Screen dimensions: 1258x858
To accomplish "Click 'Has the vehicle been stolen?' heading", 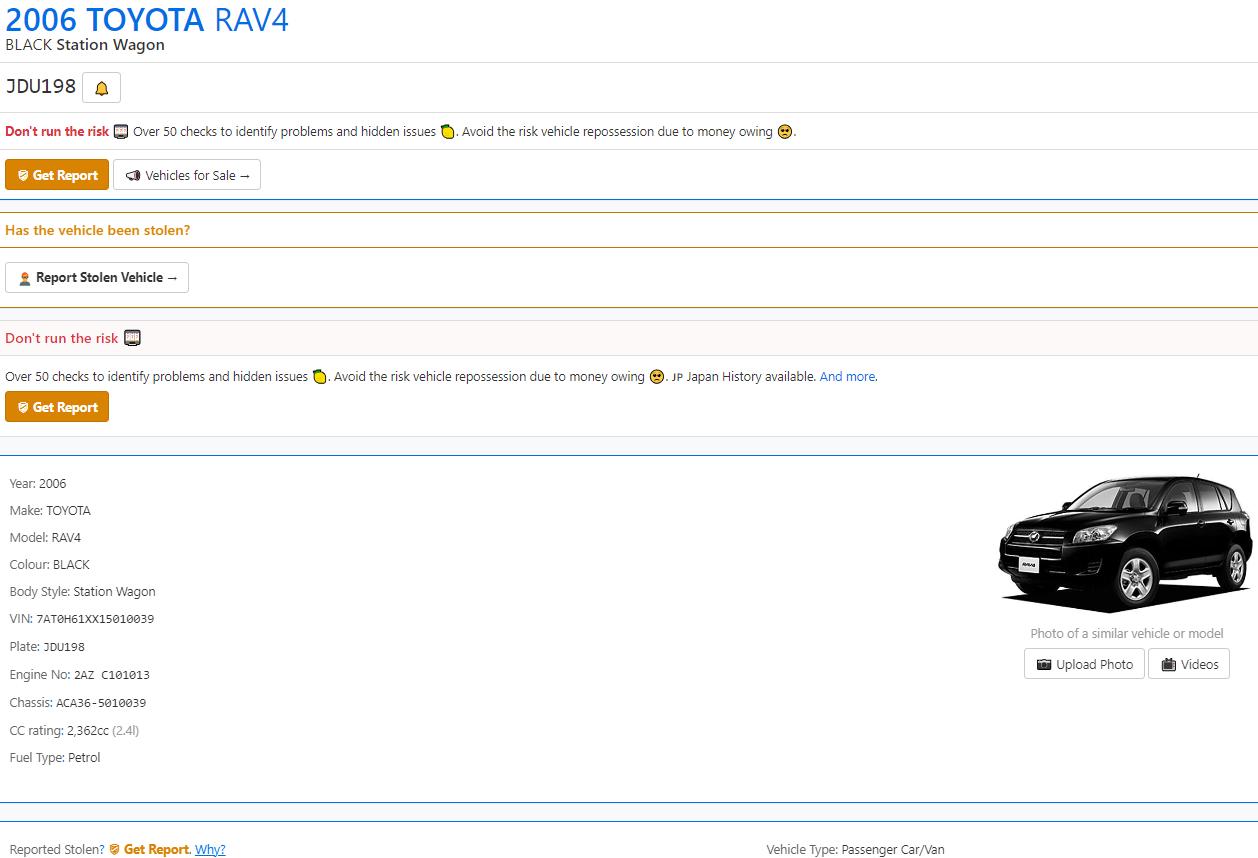I will click(x=98, y=230).
